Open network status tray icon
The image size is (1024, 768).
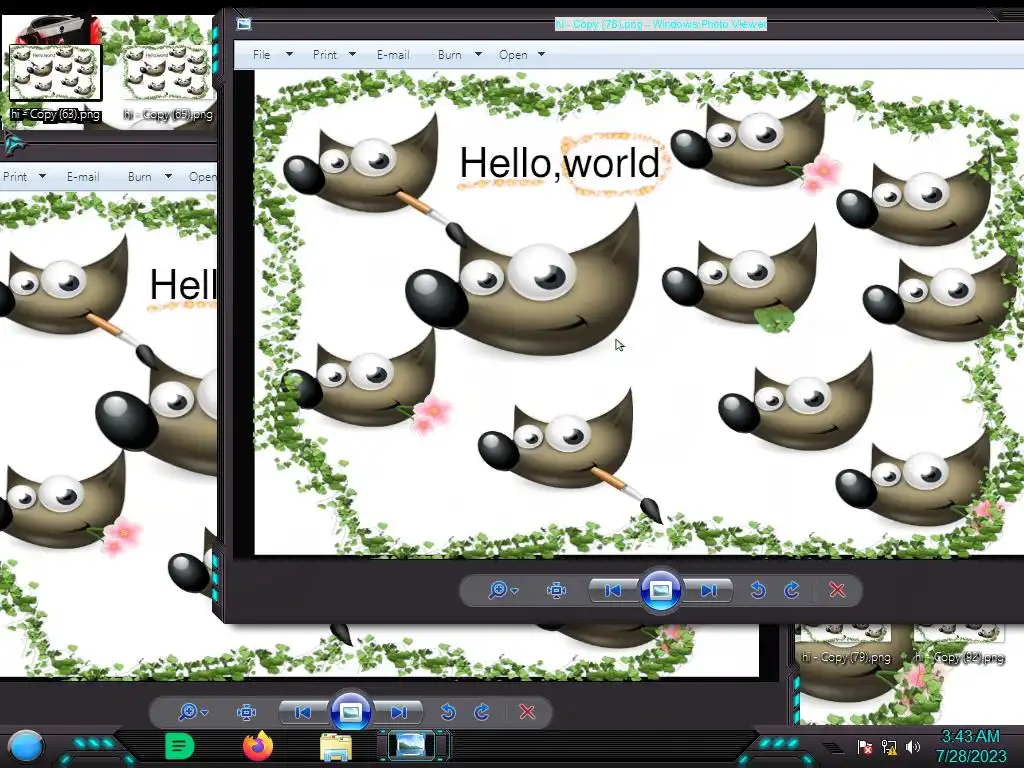point(889,747)
